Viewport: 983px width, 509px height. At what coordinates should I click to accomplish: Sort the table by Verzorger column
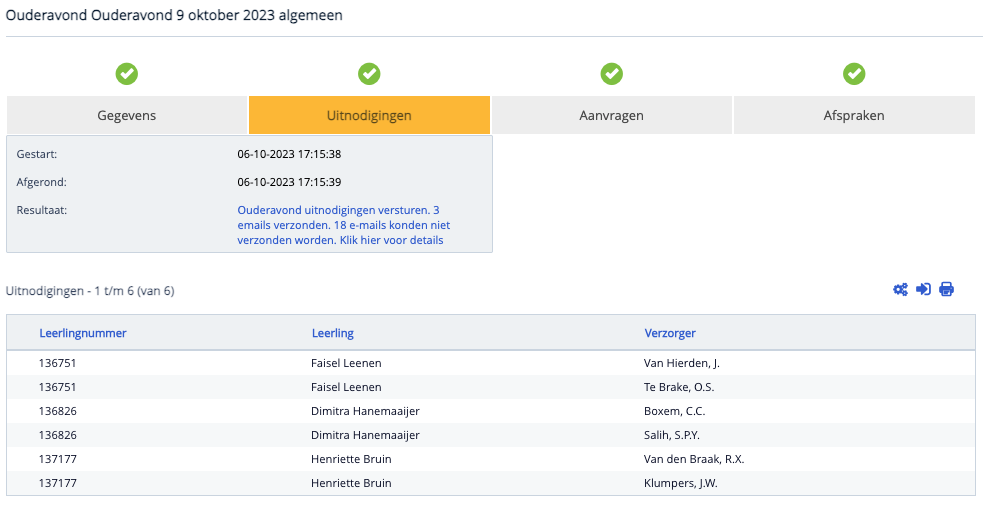[x=670, y=333]
